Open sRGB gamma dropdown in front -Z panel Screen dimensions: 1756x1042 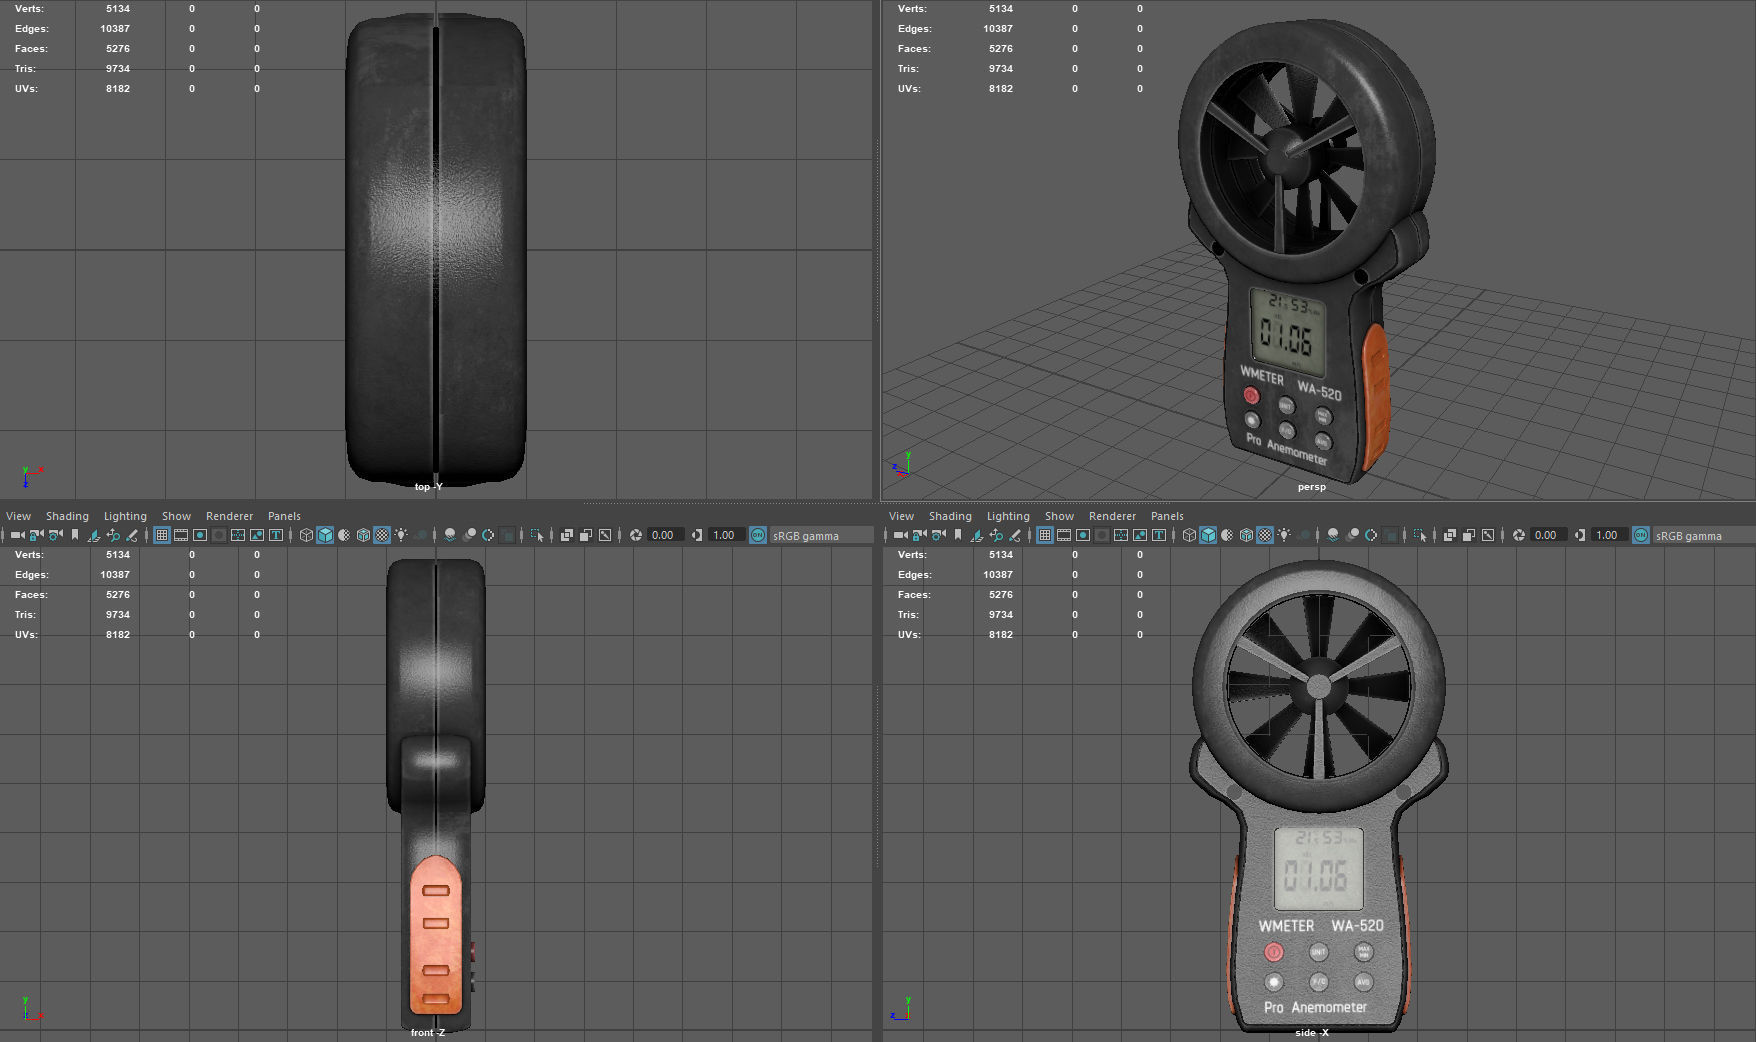pos(820,535)
